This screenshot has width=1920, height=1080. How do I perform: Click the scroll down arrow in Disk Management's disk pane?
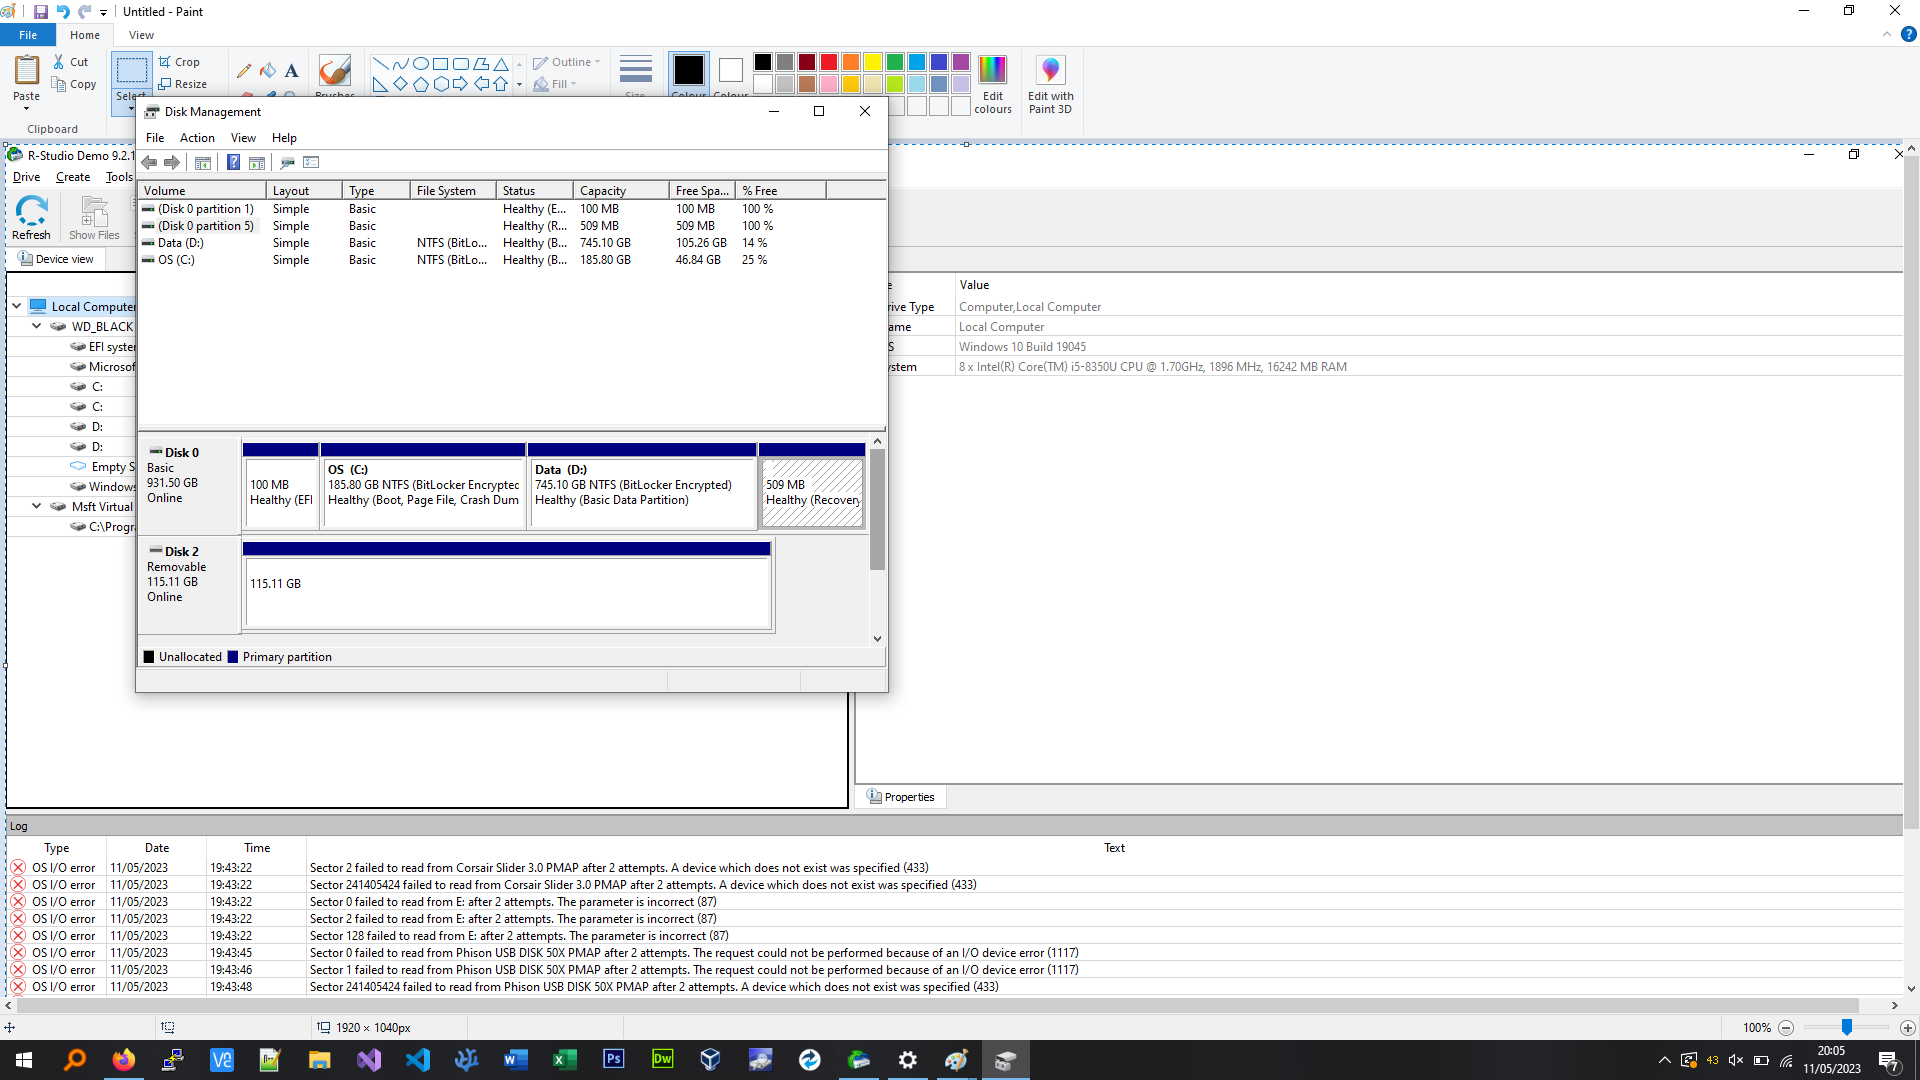[877, 639]
